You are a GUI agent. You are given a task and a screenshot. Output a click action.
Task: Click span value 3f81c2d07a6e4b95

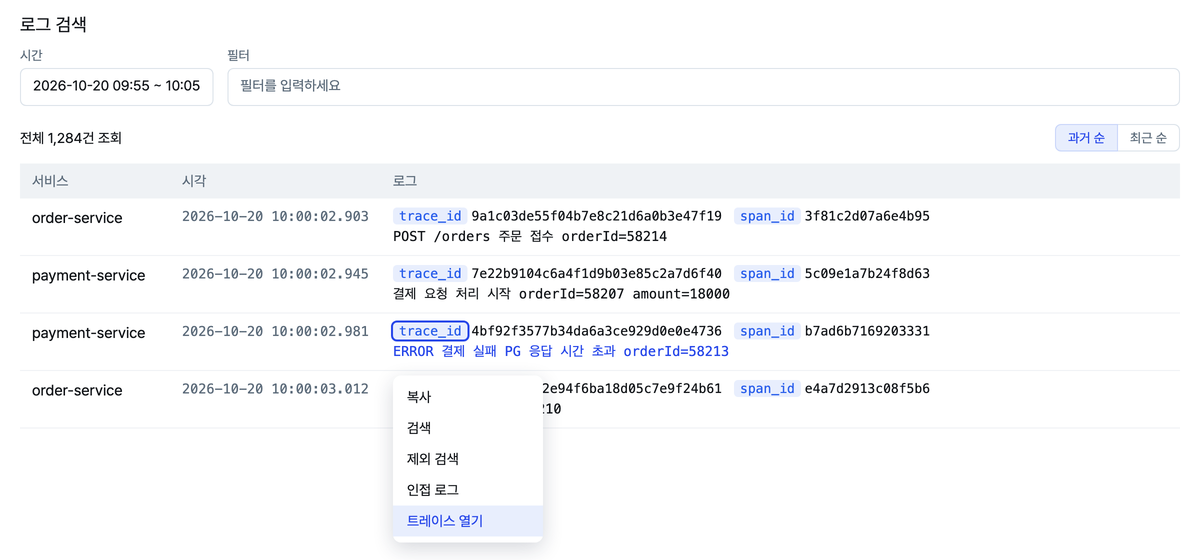click(867, 216)
